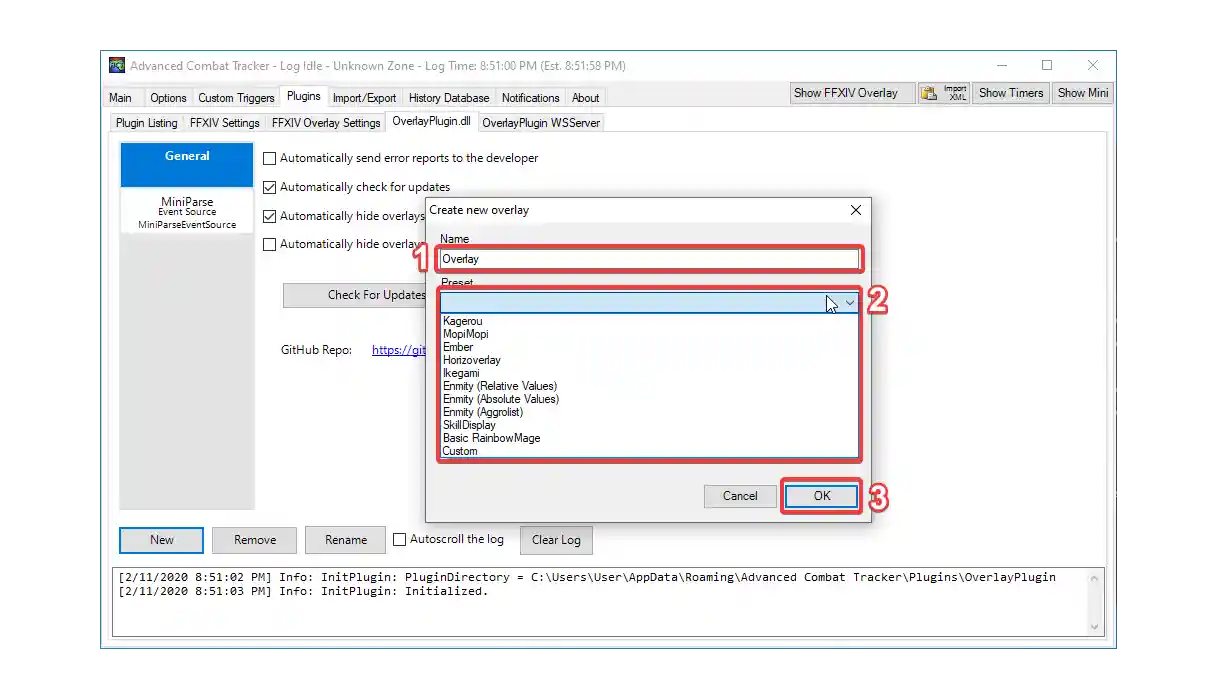Select MiniParse Event Source in sidebar
The height and width of the screenshot is (699, 1217).
(x=186, y=211)
